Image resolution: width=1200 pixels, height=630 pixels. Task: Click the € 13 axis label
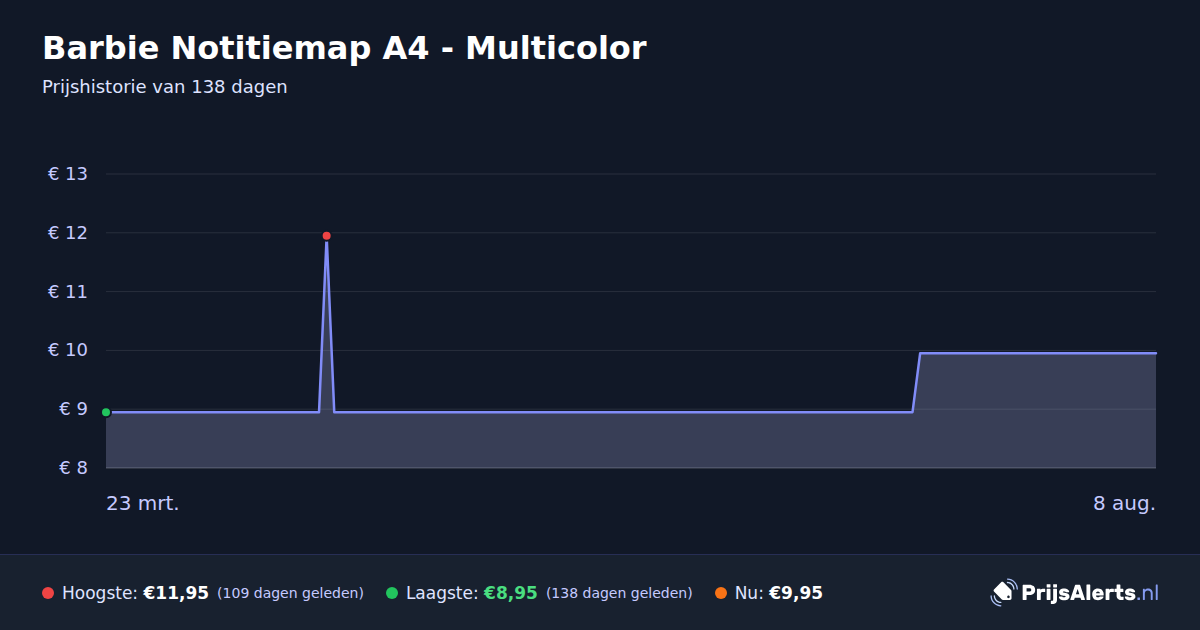68,174
